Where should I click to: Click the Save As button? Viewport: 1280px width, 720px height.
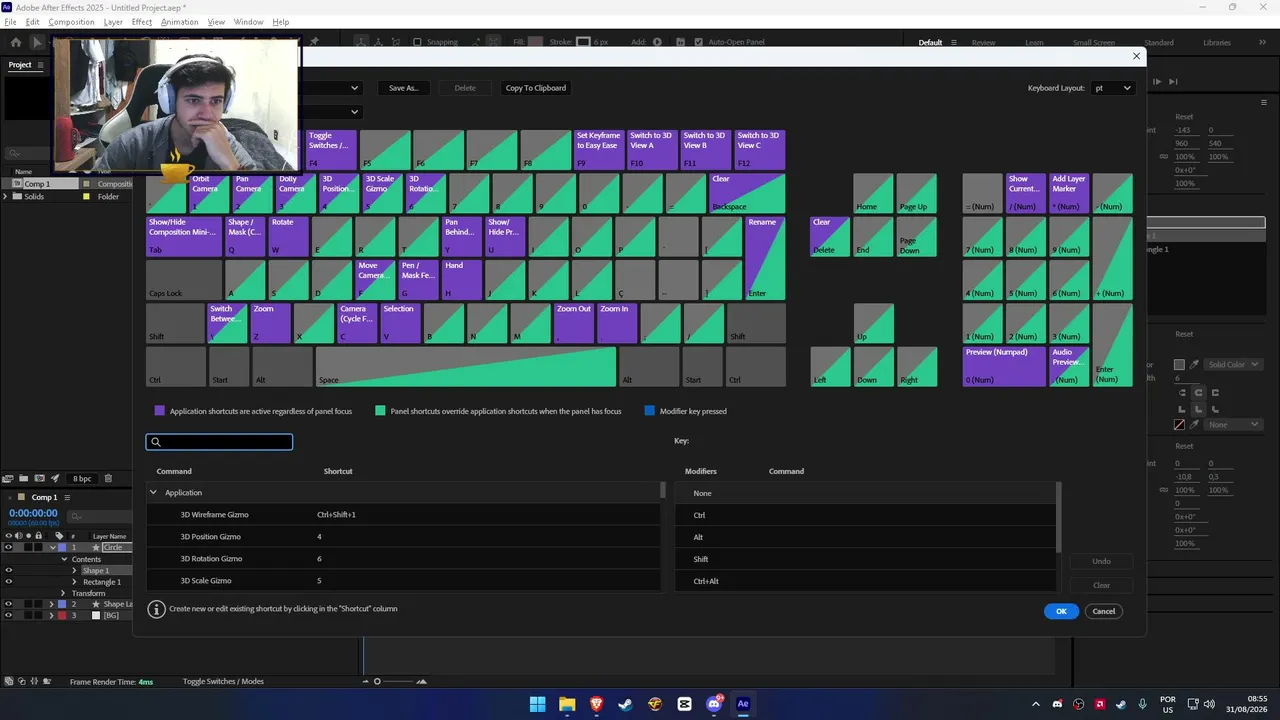tap(404, 88)
